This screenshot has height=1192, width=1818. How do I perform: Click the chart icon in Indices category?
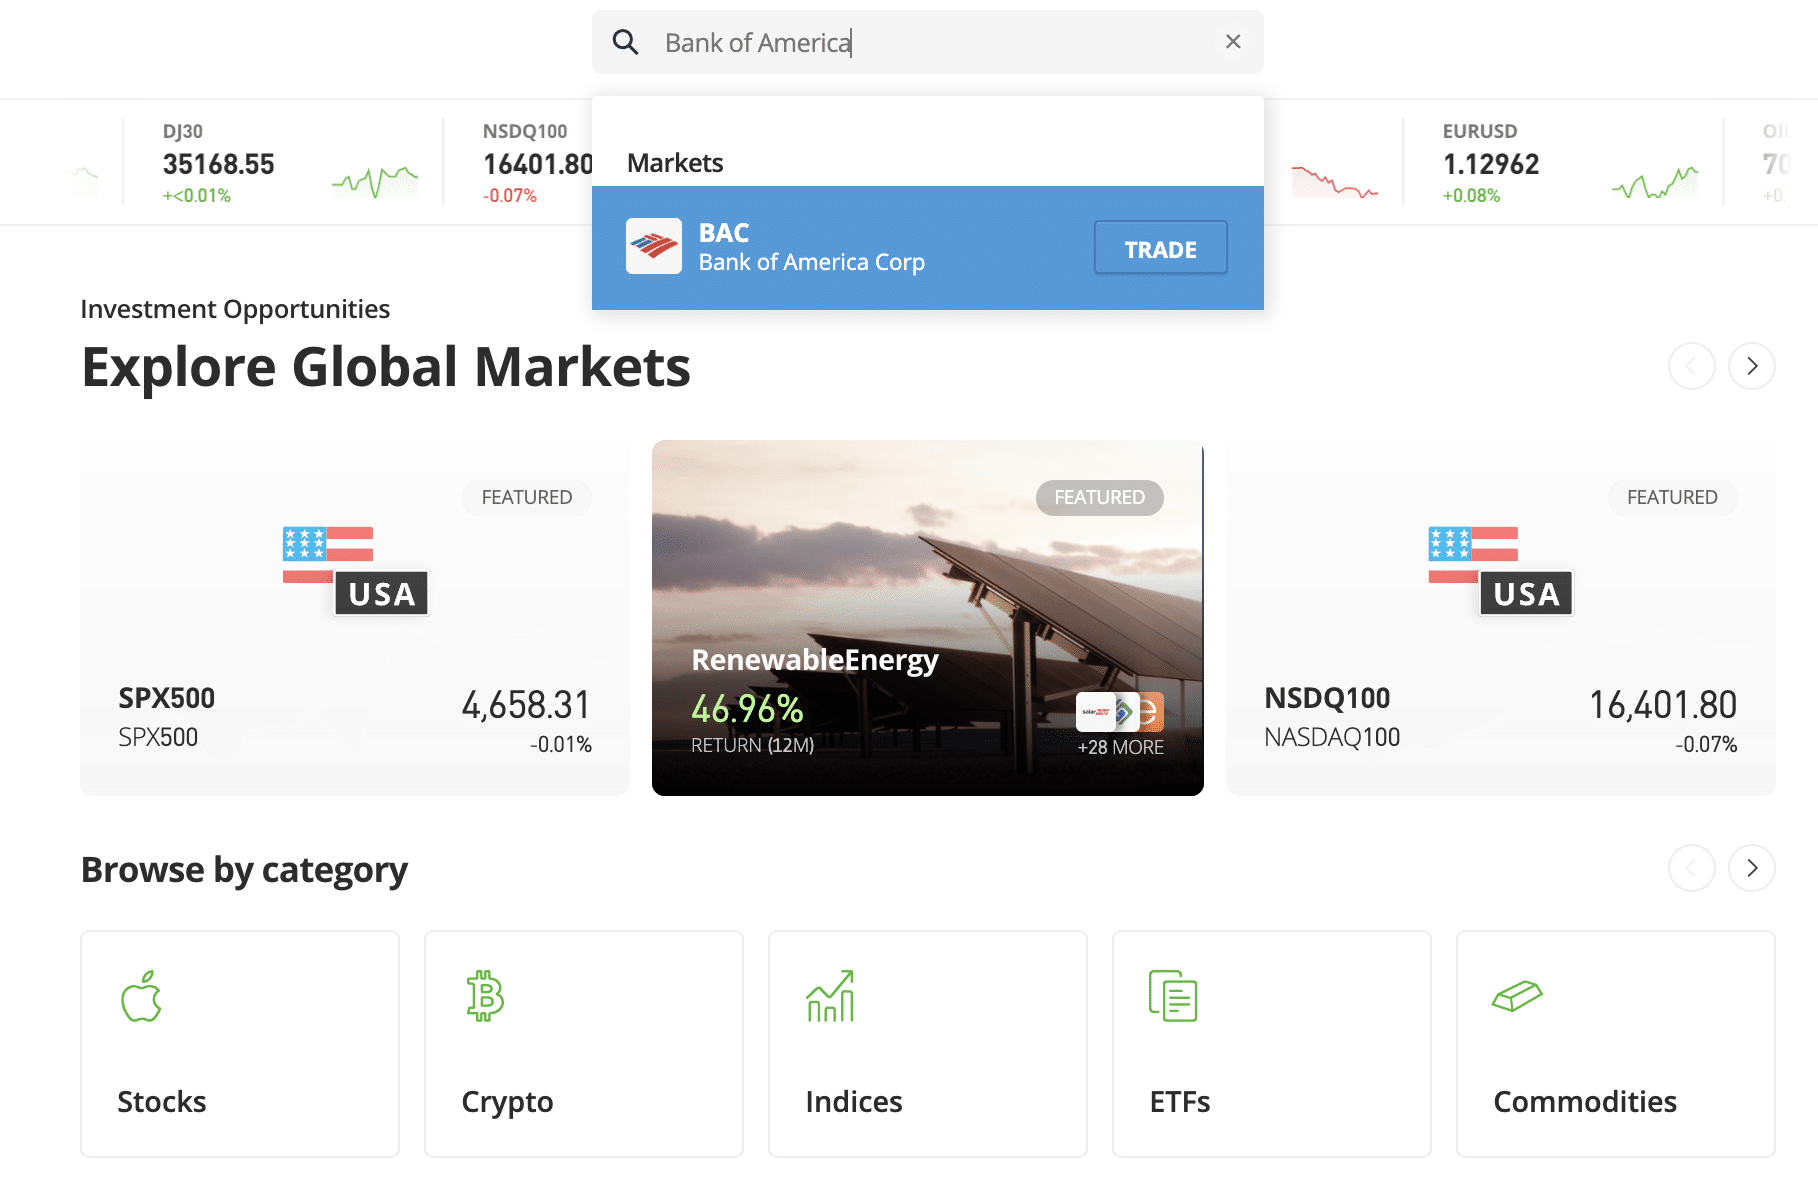pyautogui.click(x=830, y=996)
